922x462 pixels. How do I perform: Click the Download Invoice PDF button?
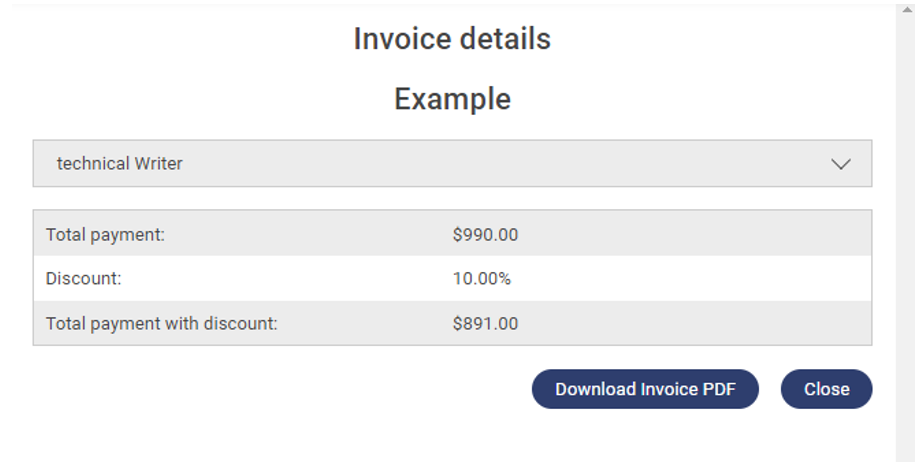645,389
